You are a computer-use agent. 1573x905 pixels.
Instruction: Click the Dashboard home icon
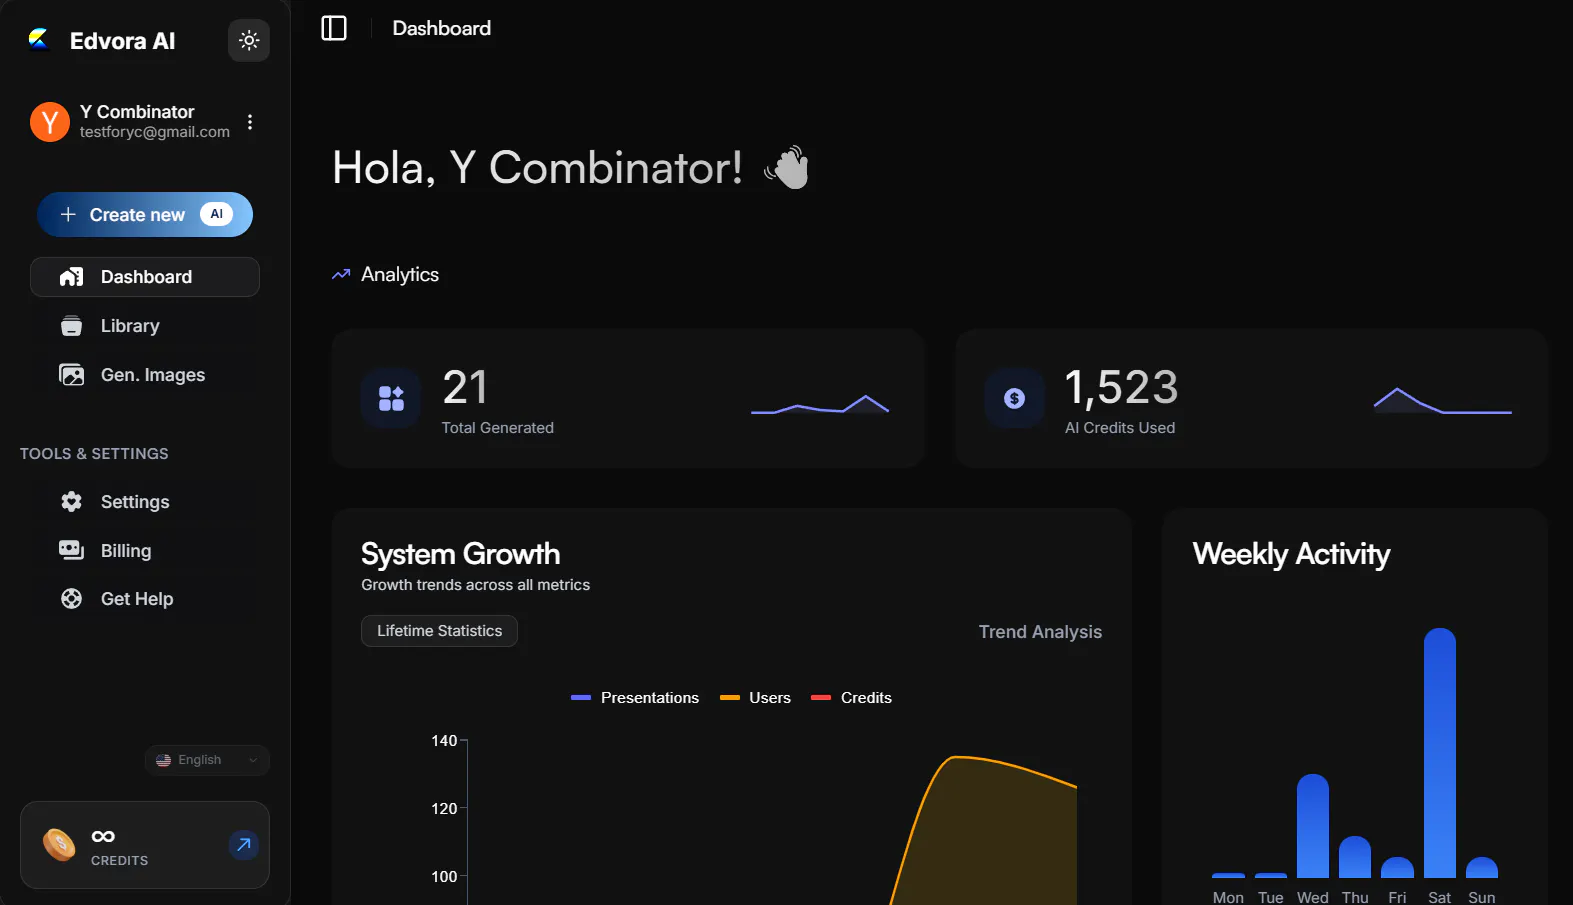(x=72, y=277)
